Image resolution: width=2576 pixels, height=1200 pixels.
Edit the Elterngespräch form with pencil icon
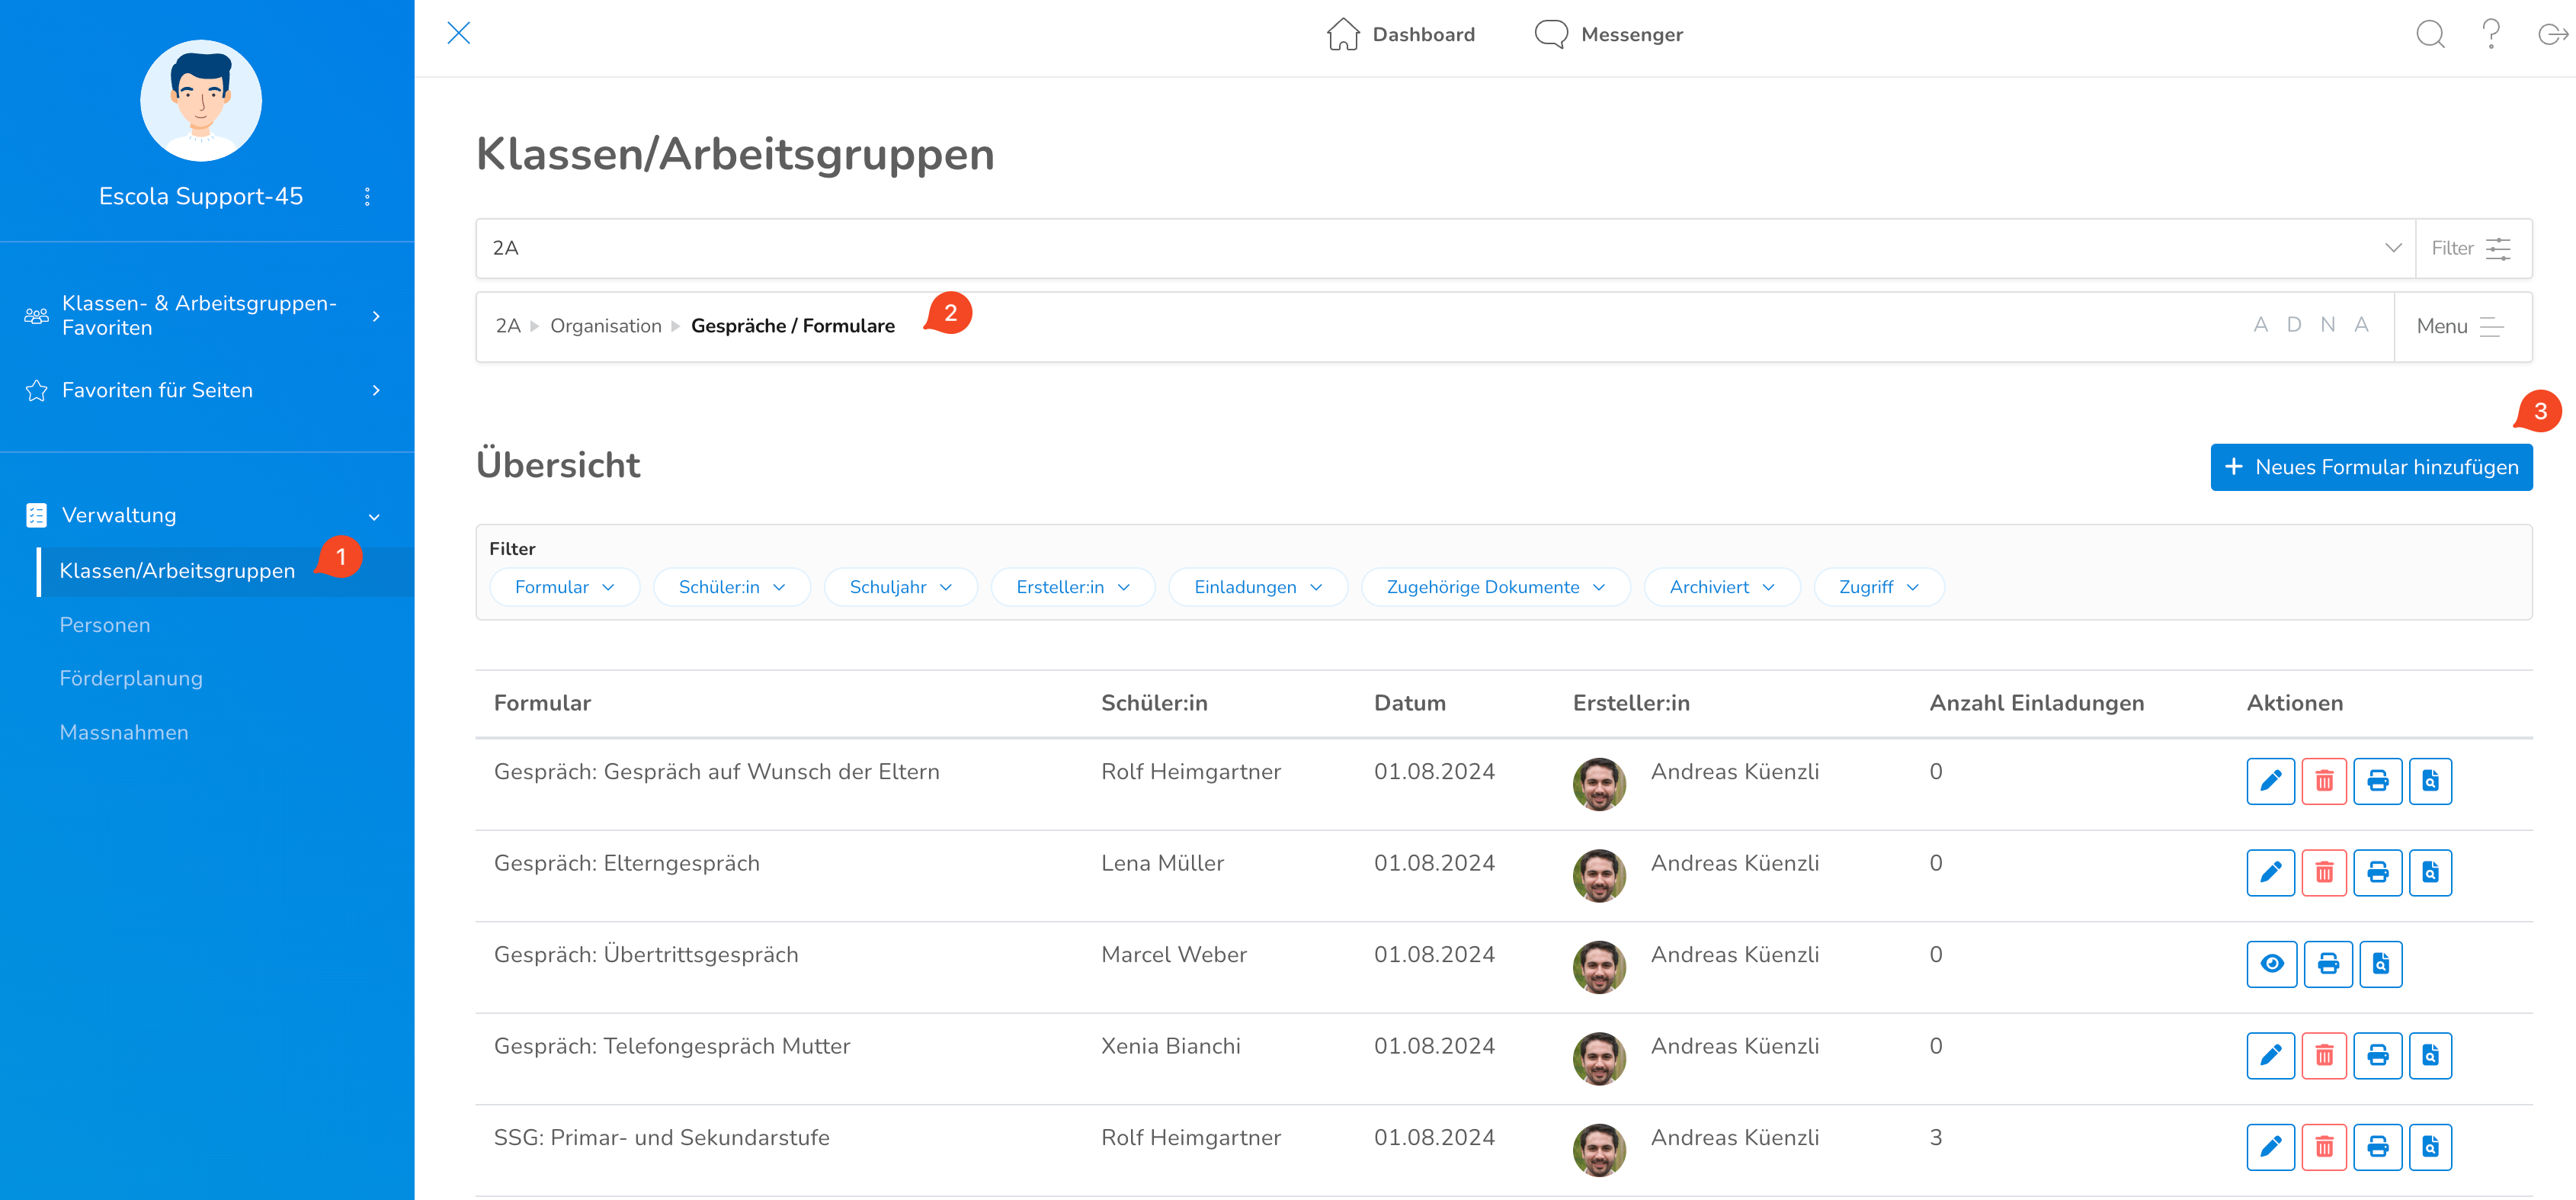pyautogui.click(x=2270, y=872)
